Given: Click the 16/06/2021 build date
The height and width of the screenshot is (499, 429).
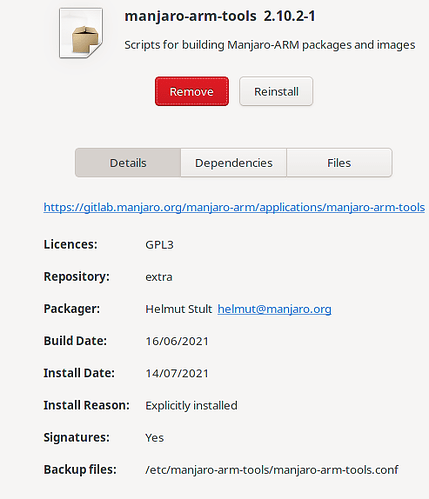Looking at the screenshot, I should pyautogui.click(x=177, y=341).
